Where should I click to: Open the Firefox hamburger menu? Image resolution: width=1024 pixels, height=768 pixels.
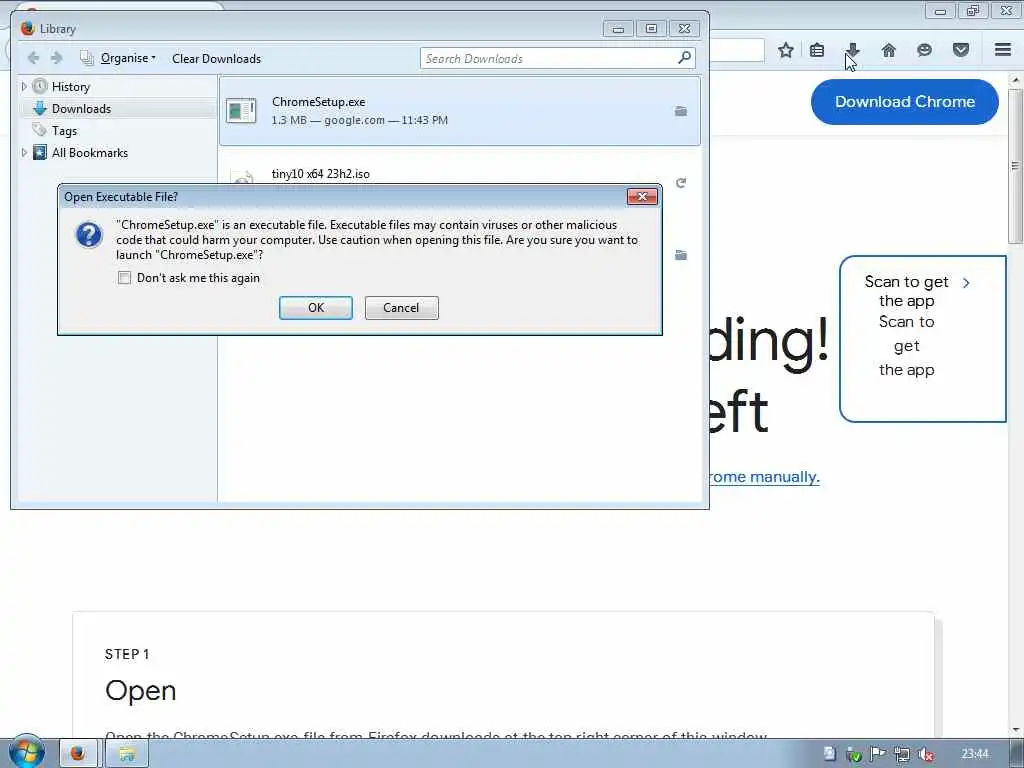coord(1003,50)
